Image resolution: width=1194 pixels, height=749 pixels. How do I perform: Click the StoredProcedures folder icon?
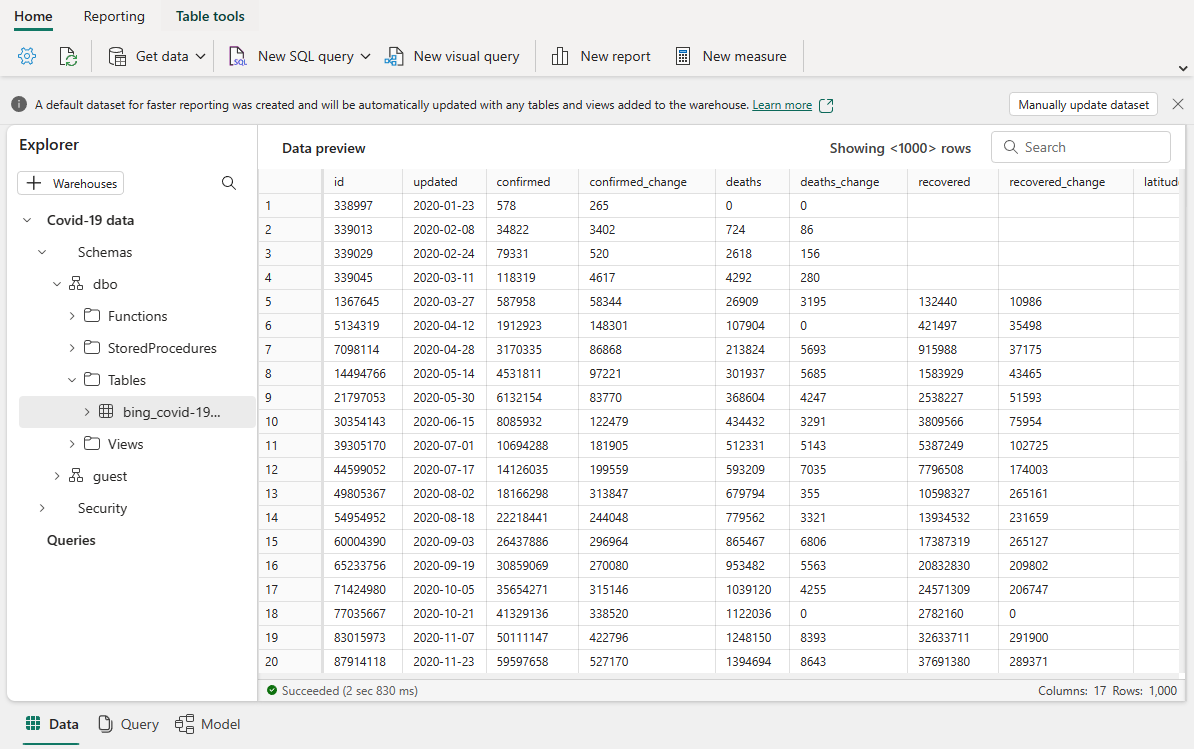pyautogui.click(x=92, y=347)
